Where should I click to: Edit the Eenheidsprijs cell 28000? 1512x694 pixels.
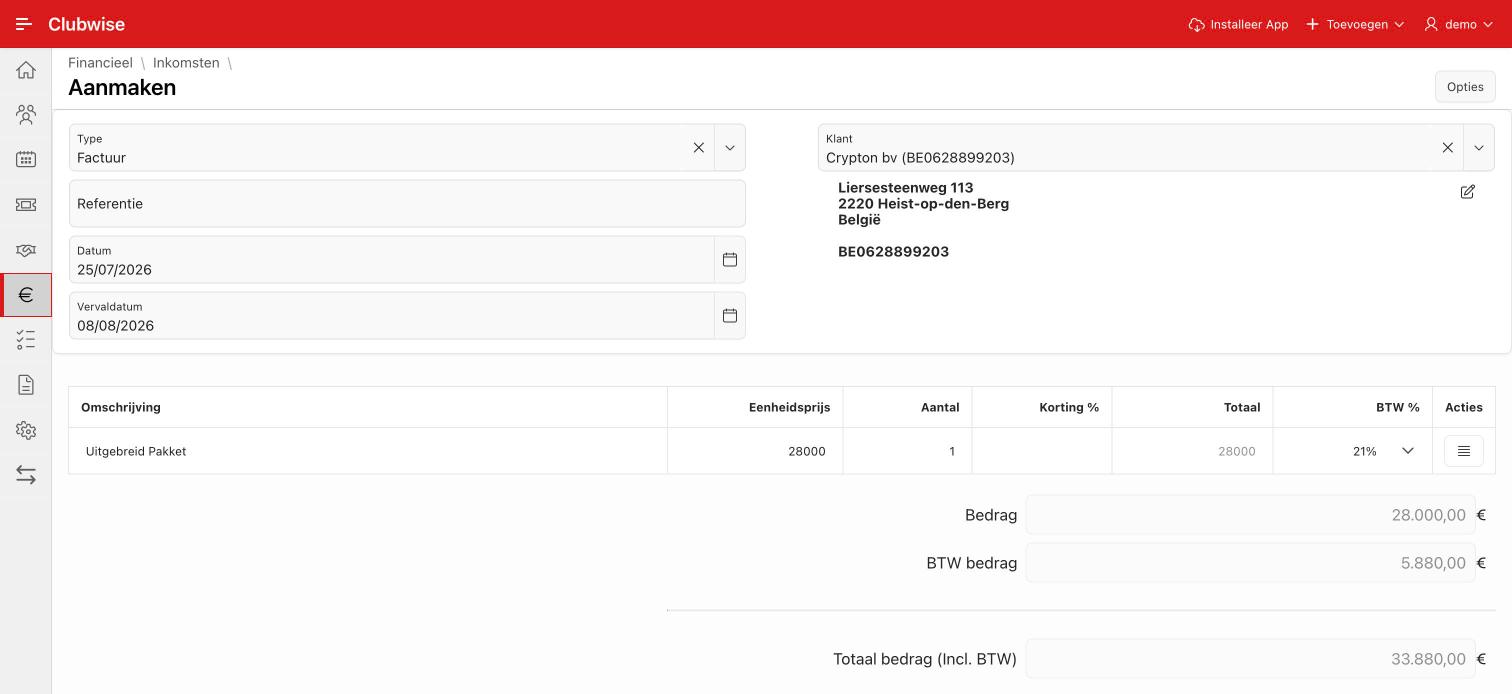pos(755,451)
